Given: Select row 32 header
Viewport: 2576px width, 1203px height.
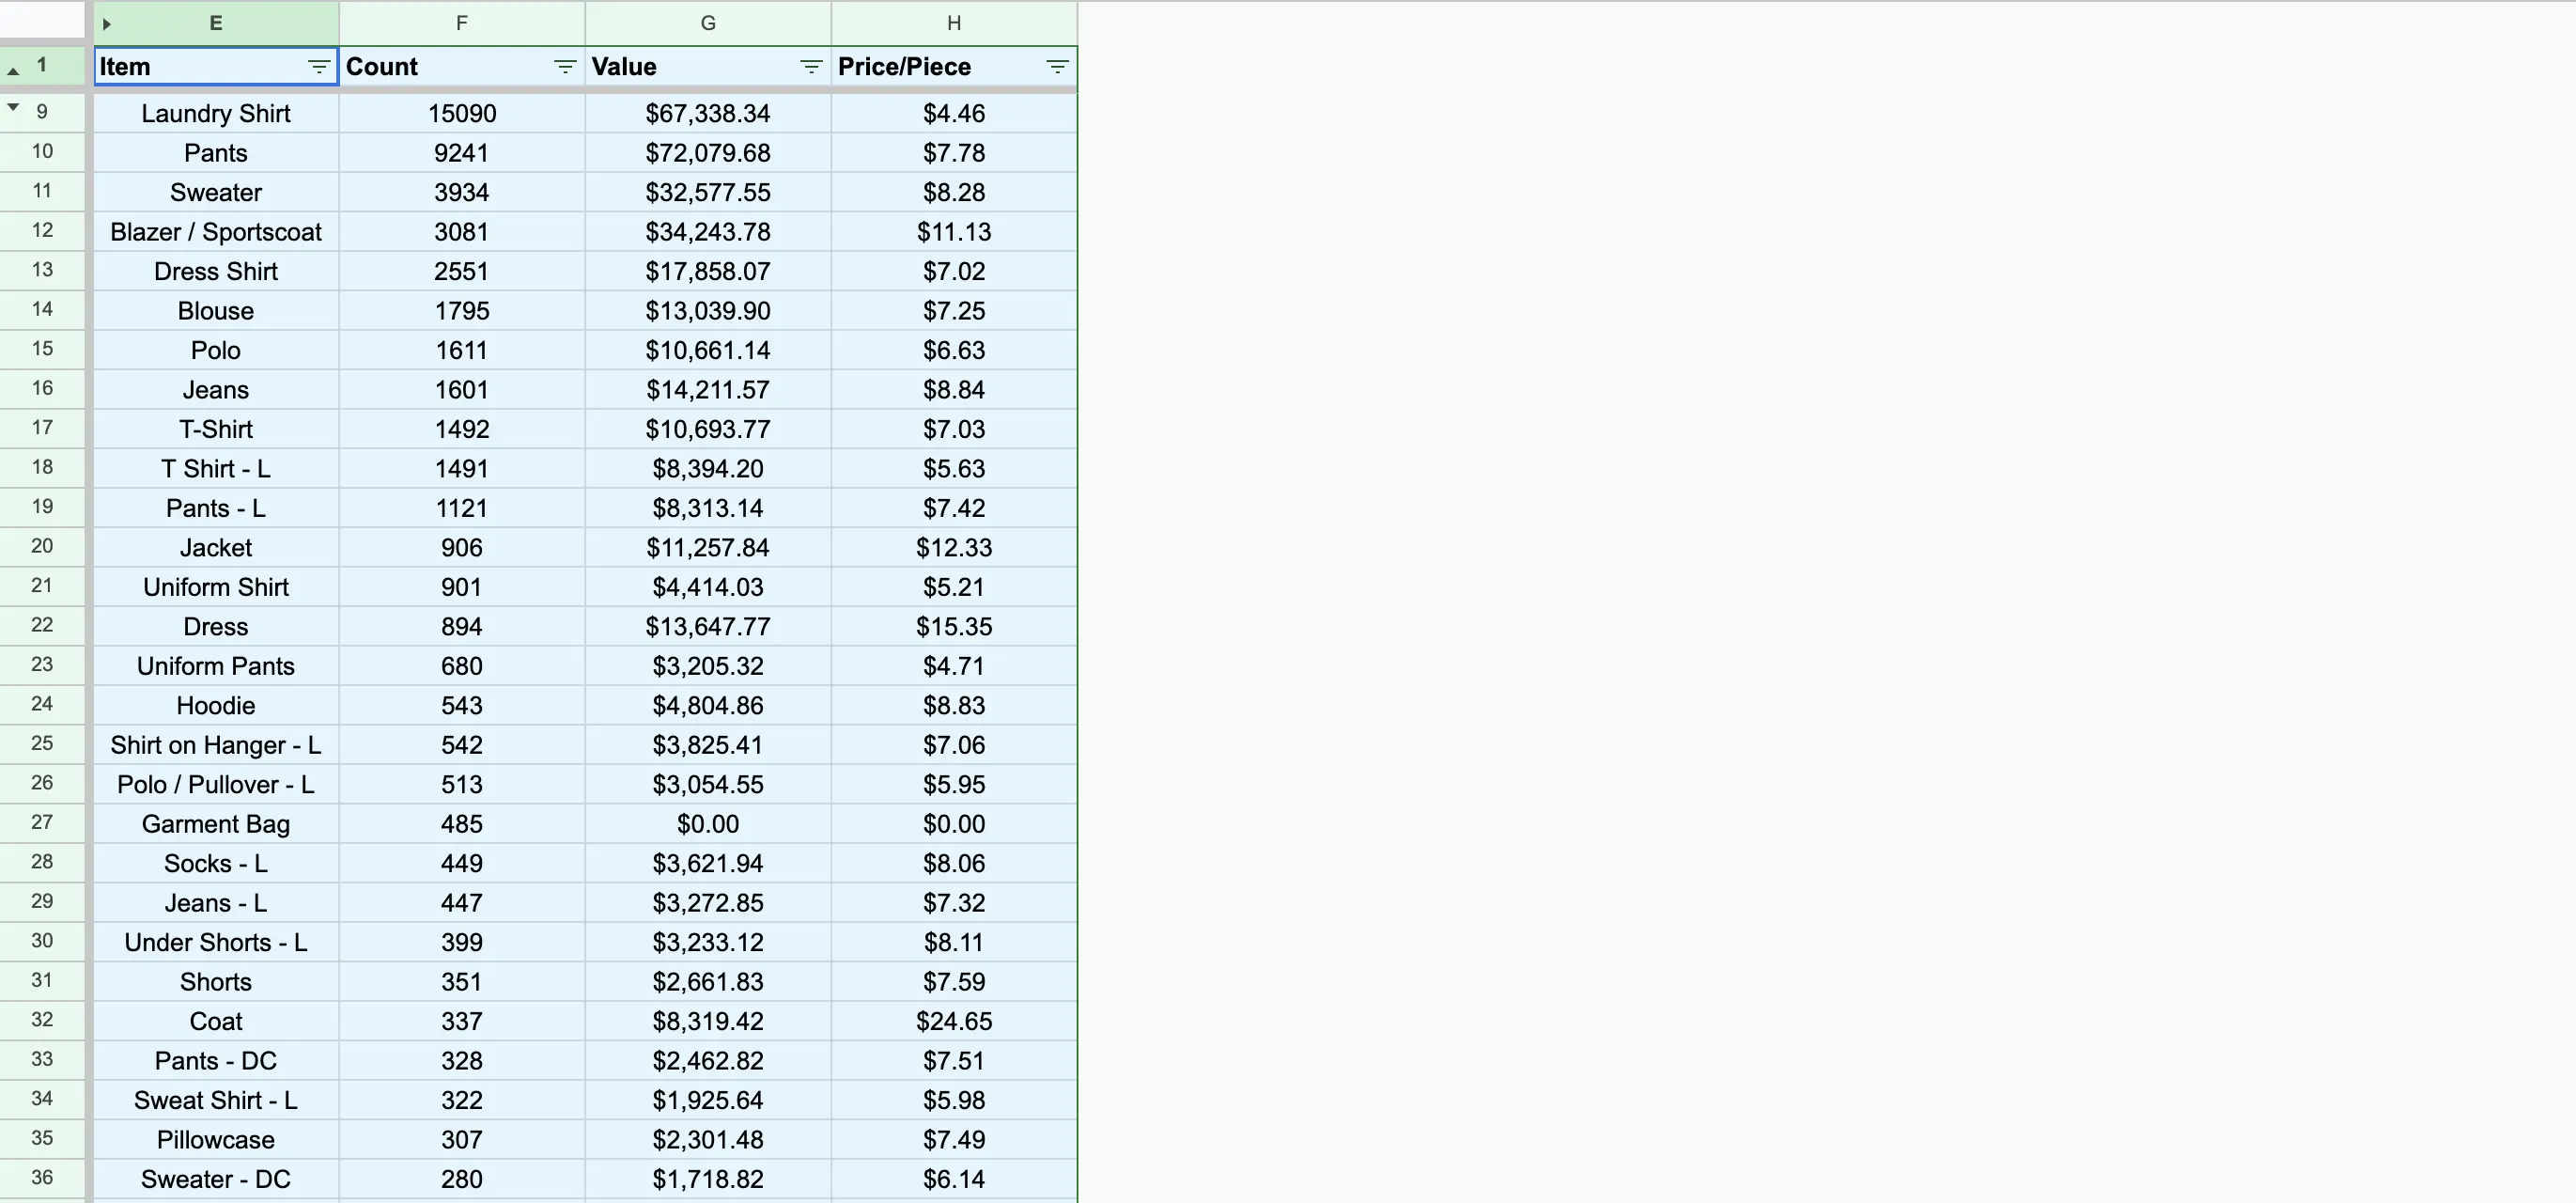Looking at the screenshot, I should pos(42,1020).
